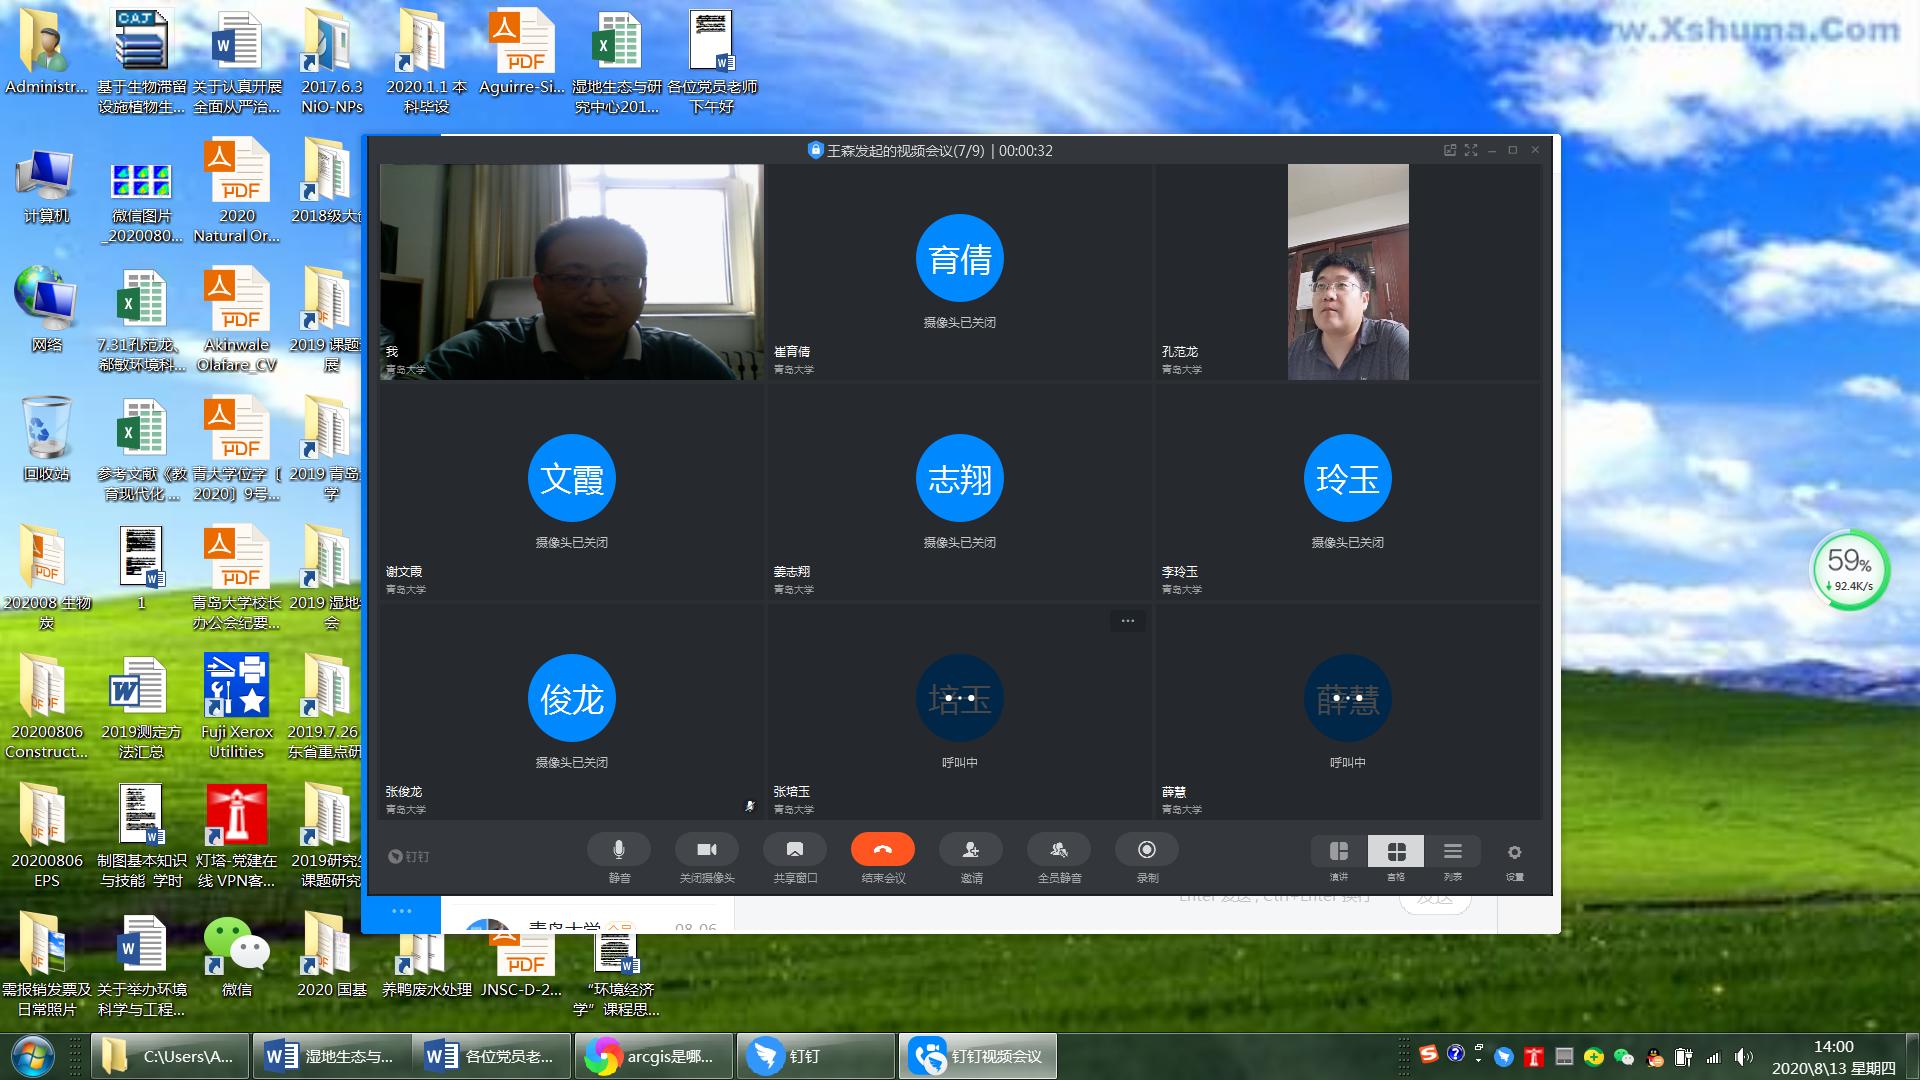Mute microphone with 静音 button
The width and height of the screenshot is (1920, 1080).
(x=619, y=850)
